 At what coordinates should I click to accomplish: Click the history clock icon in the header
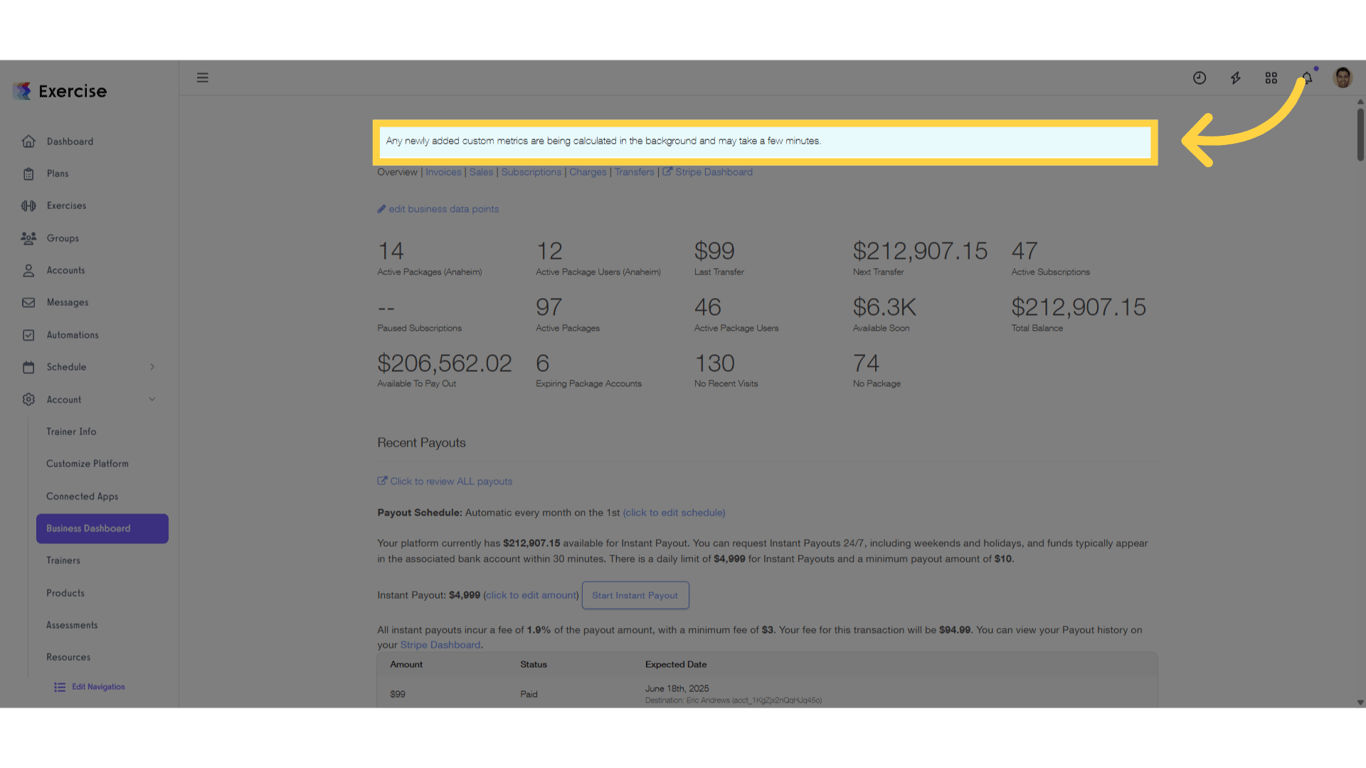point(1199,77)
